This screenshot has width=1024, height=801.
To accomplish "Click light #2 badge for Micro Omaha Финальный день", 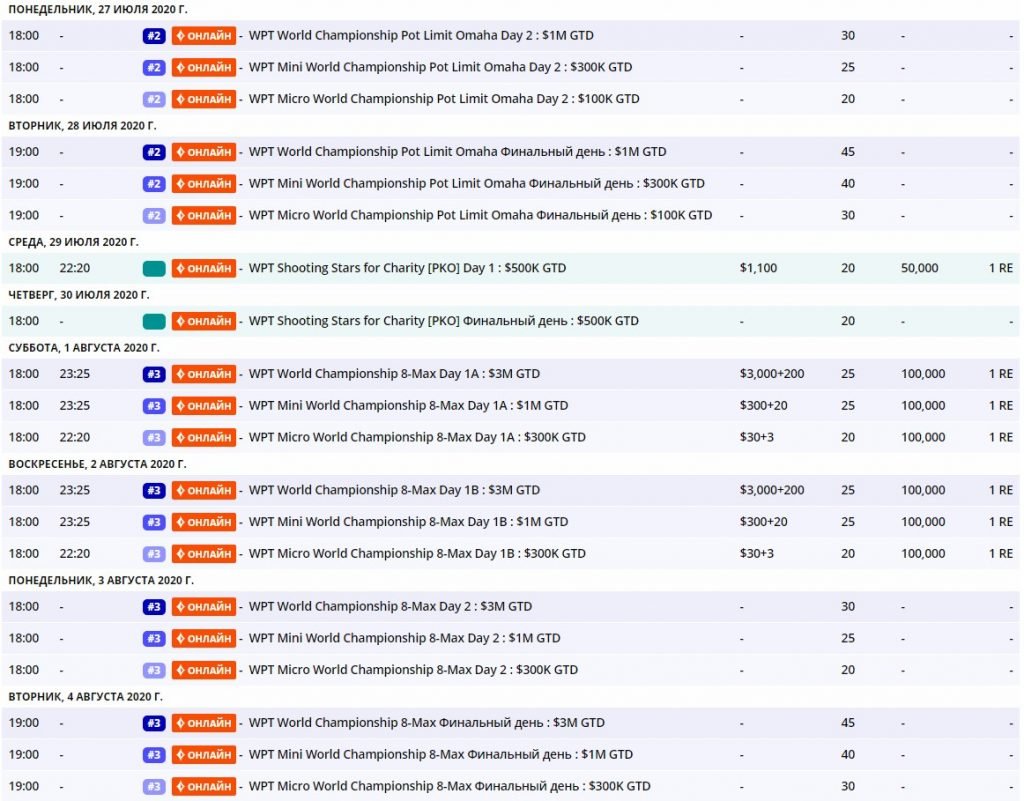I will tap(153, 216).
